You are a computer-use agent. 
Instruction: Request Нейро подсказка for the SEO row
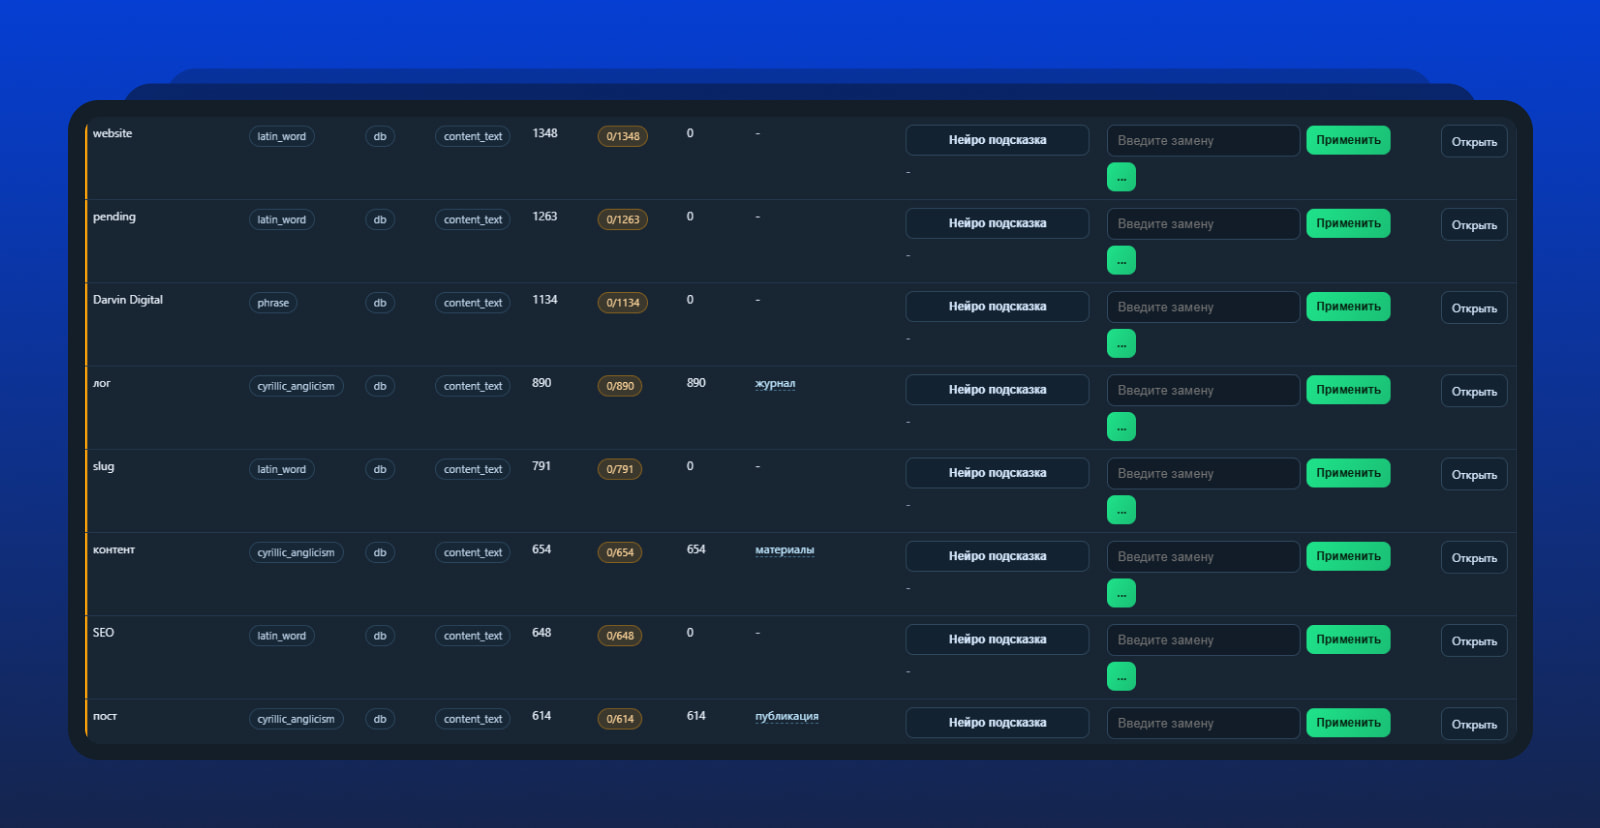[x=997, y=639]
